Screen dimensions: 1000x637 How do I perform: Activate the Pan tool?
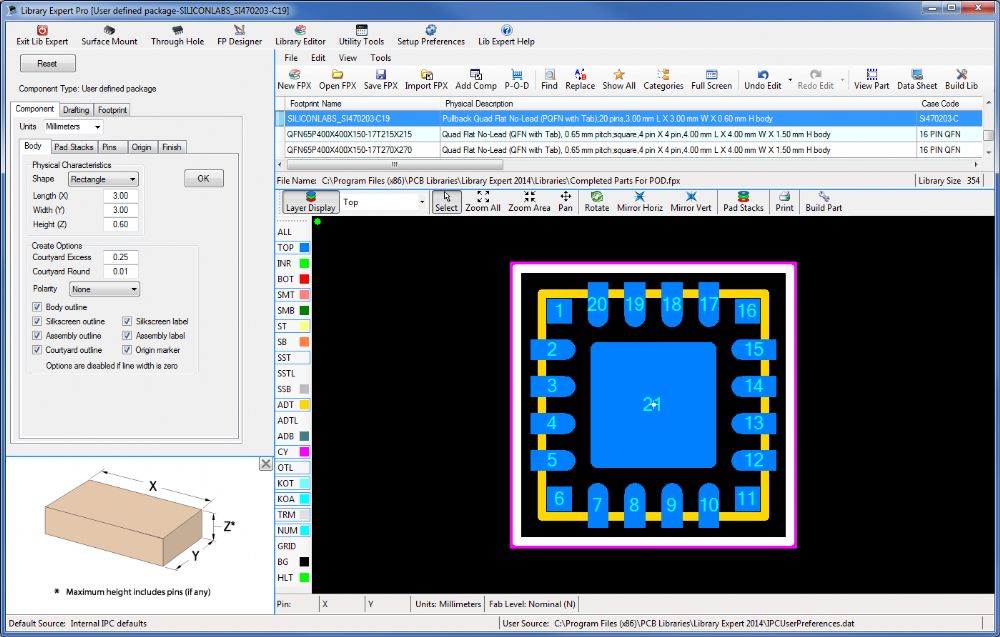(565, 201)
